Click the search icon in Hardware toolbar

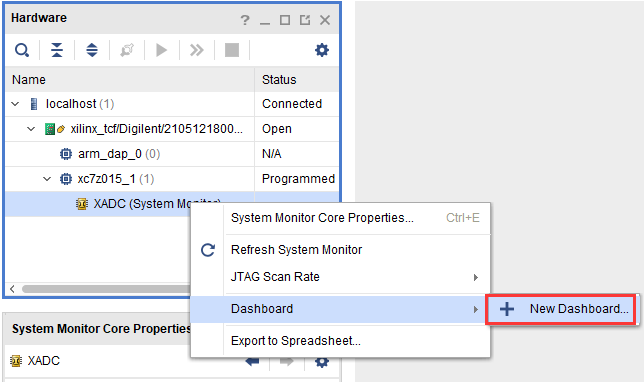(x=22, y=50)
